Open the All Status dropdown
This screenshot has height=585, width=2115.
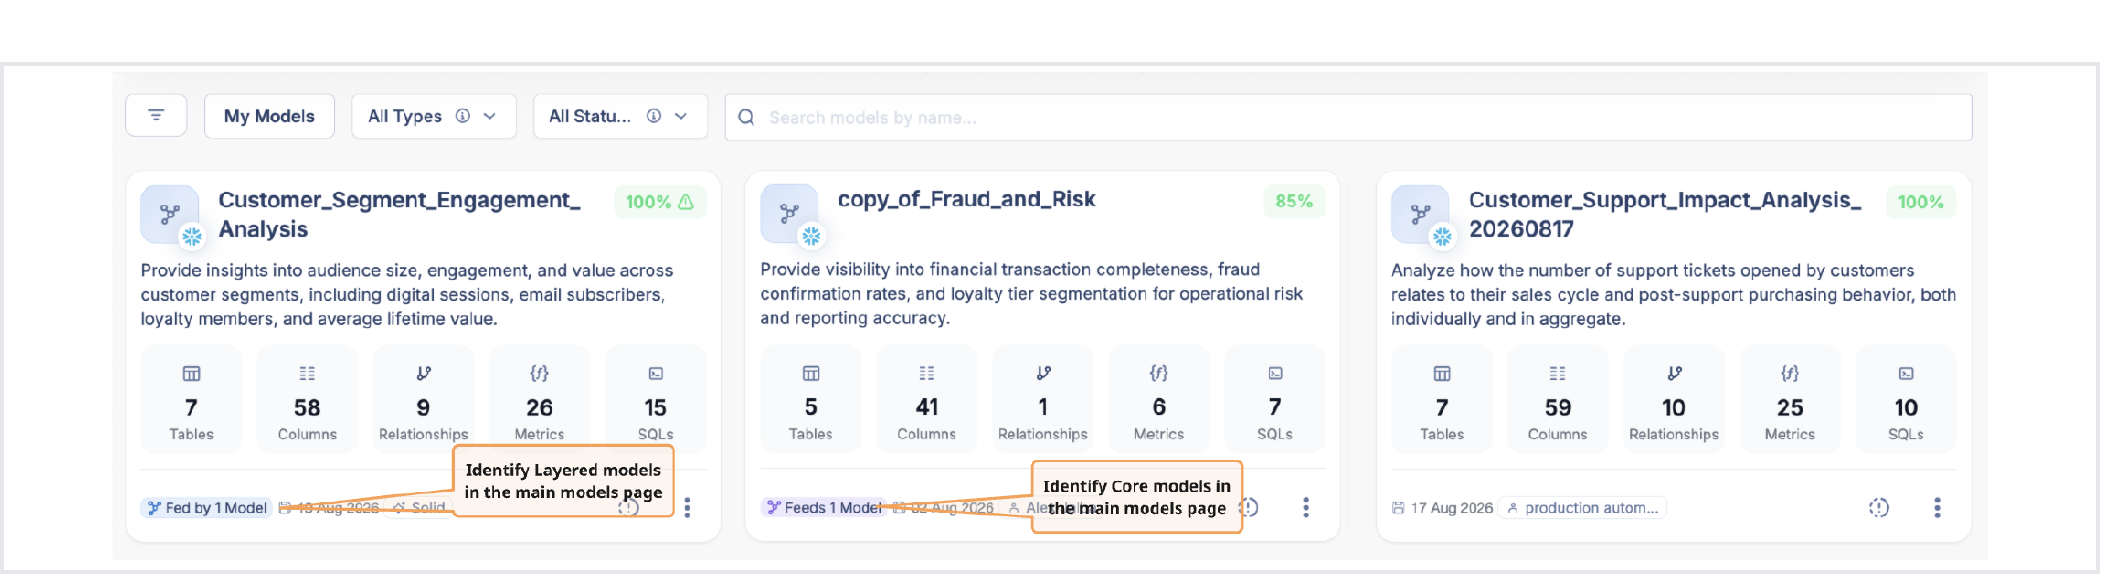pyautogui.click(x=620, y=116)
